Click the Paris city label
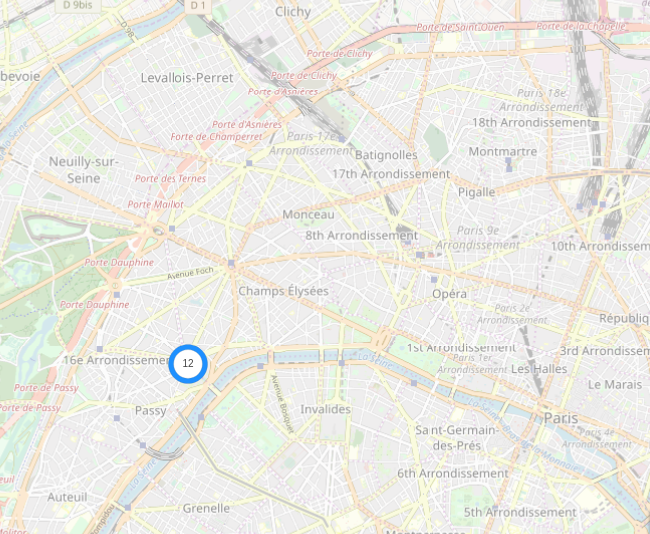Image resolution: width=650 pixels, height=534 pixels. click(561, 418)
